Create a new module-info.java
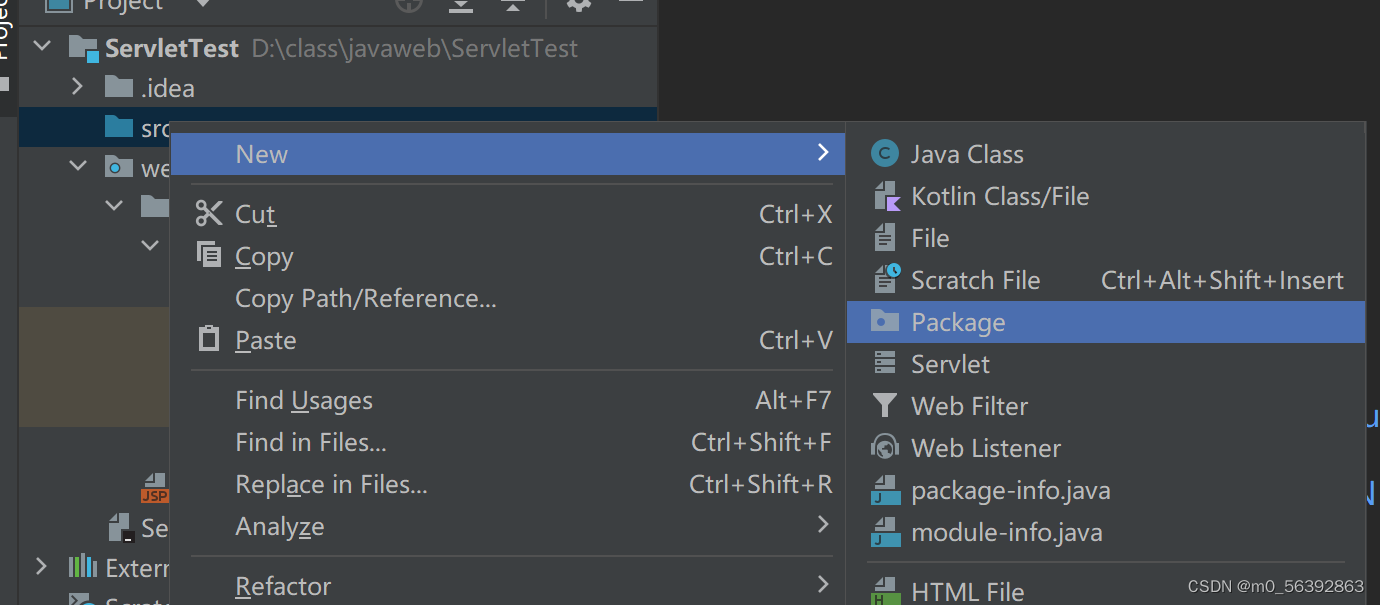This screenshot has width=1380, height=605. 1105,532
